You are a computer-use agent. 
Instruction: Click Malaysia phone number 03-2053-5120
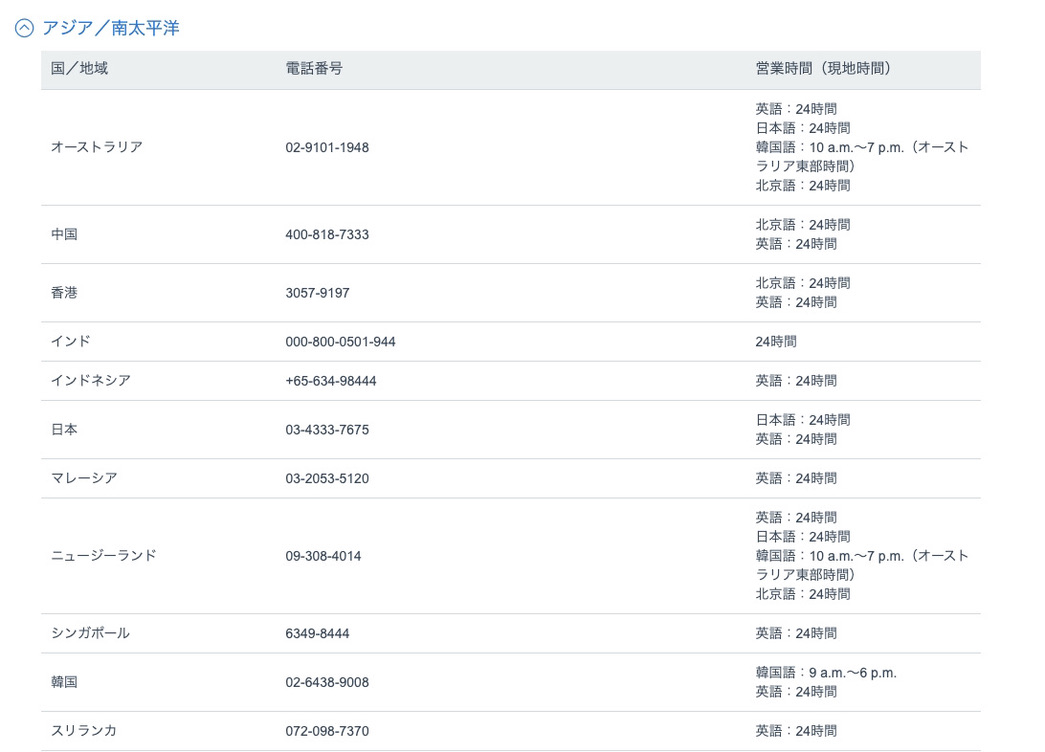coord(327,479)
